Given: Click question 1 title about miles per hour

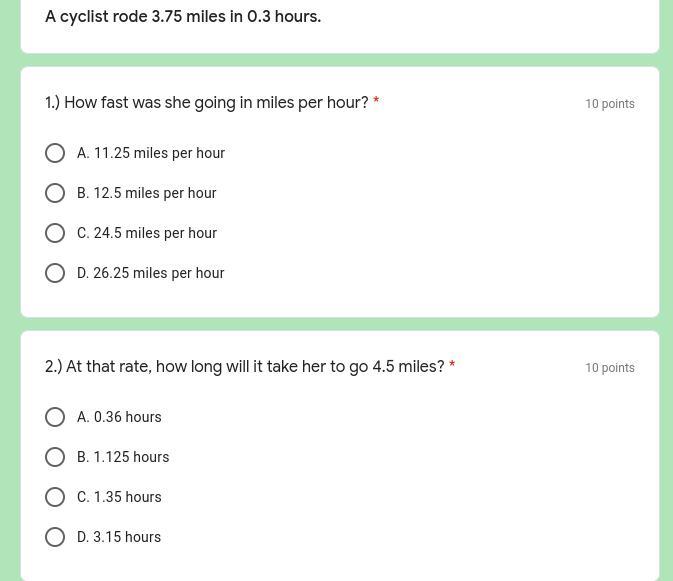Looking at the screenshot, I should pyautogui.click(x=207, y=103).
